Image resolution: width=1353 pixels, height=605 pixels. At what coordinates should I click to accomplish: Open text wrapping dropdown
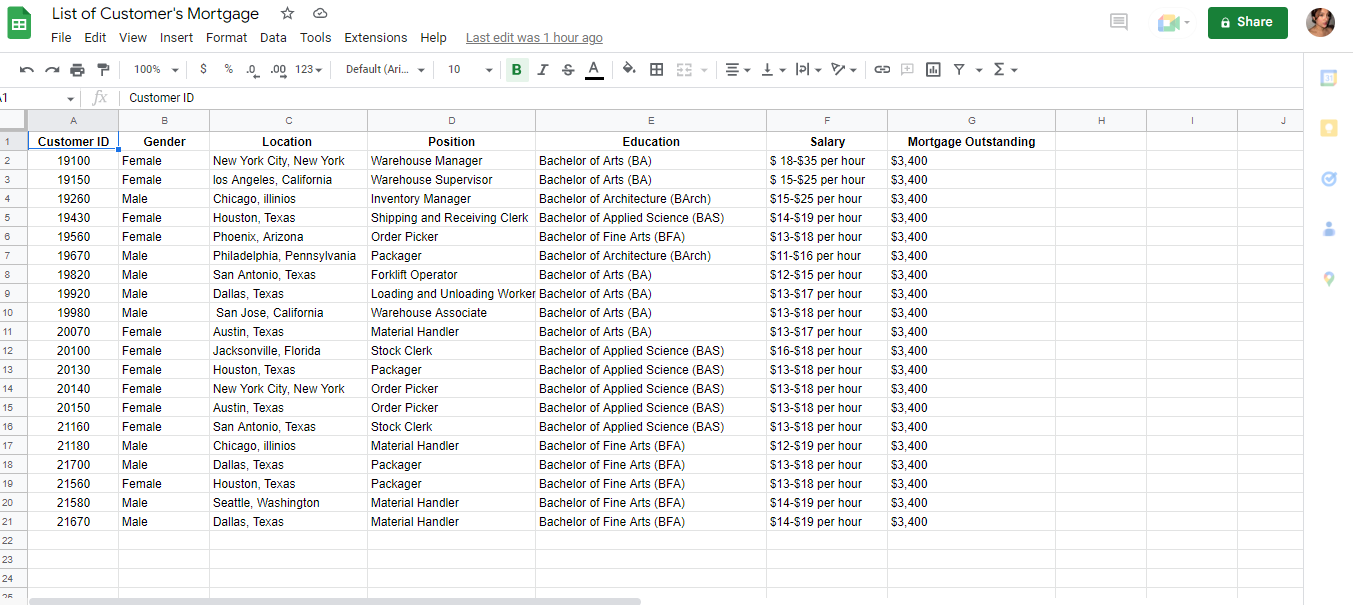[x=808, y=69]
